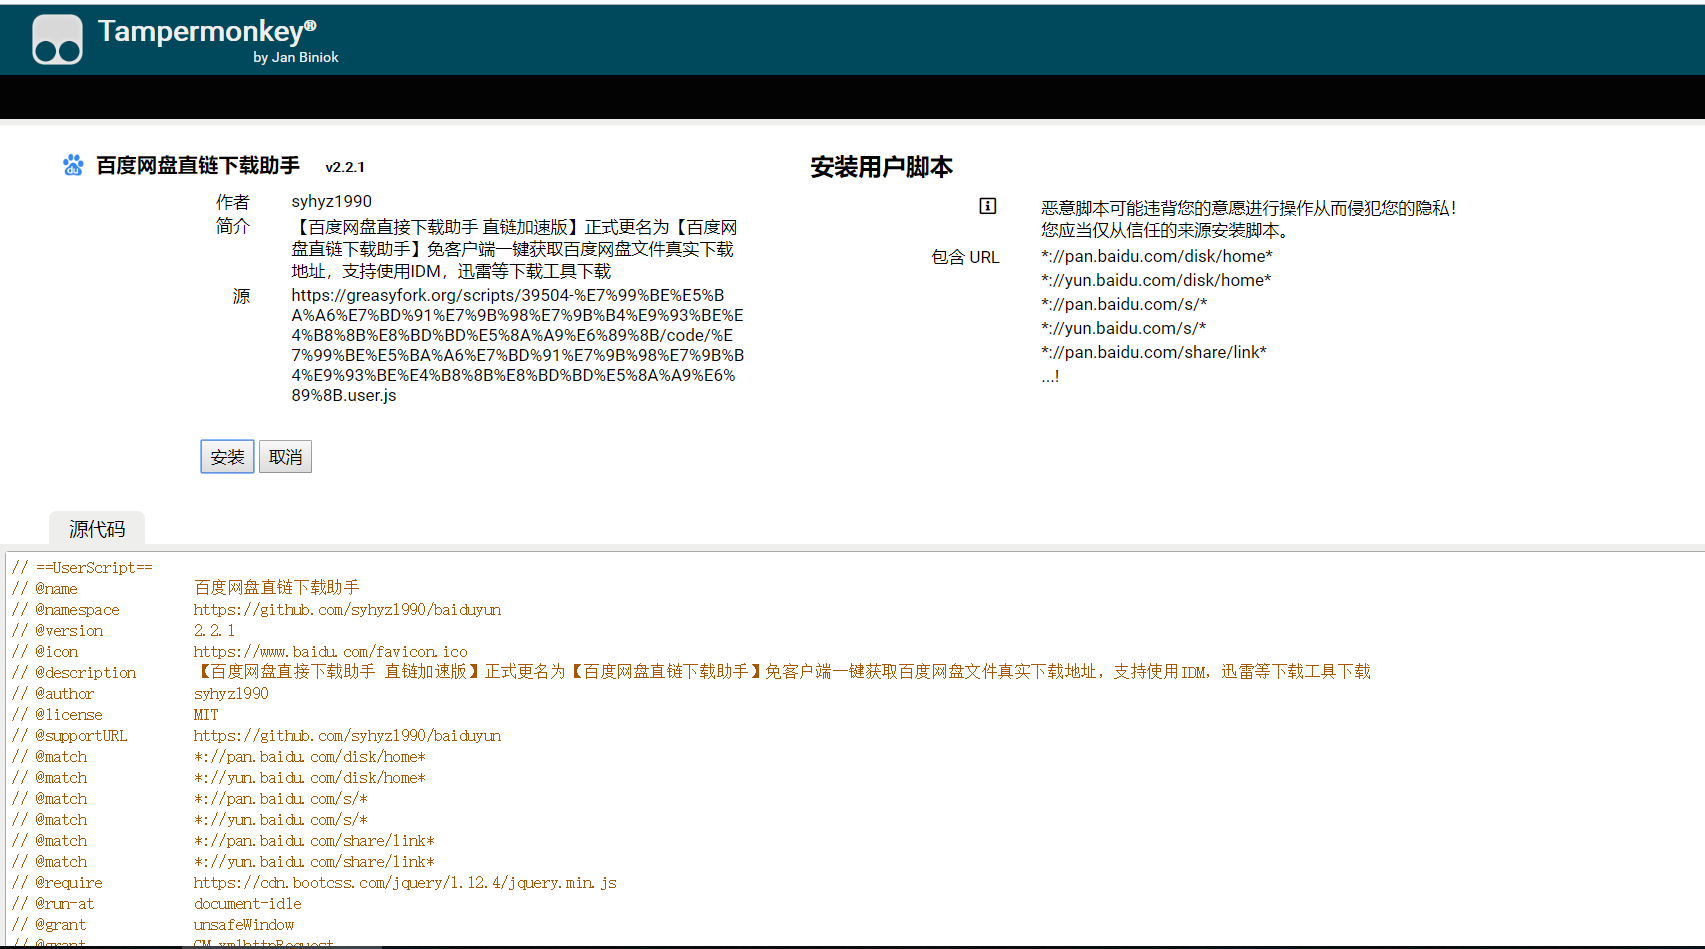The height and width of the screenshot is (949, 1705).
Task: Click the 'by Jan Biniok' text
Action: (296, 57)
